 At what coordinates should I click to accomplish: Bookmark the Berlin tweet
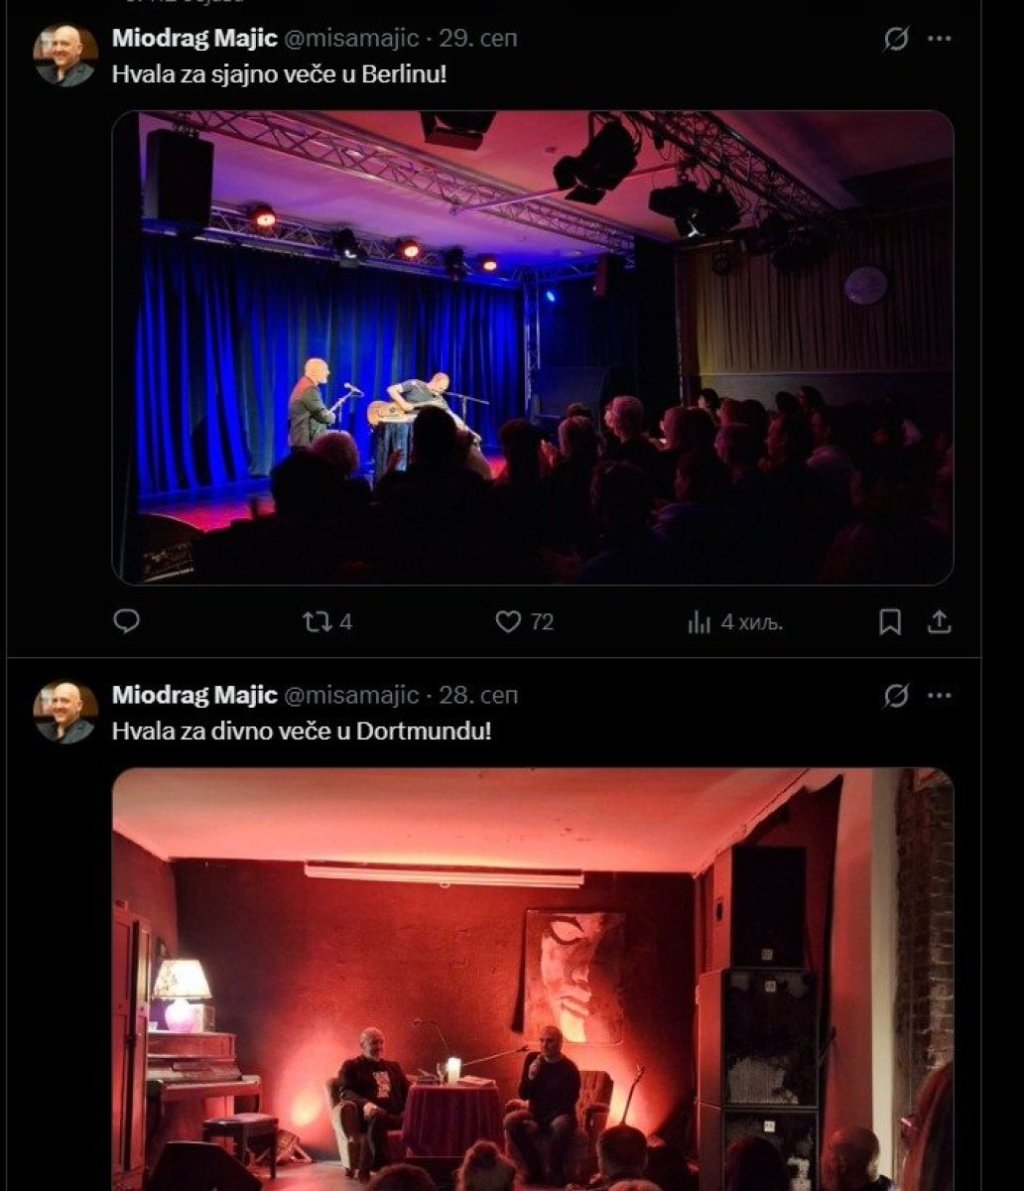pyautogui.click(x=890, y=622)
